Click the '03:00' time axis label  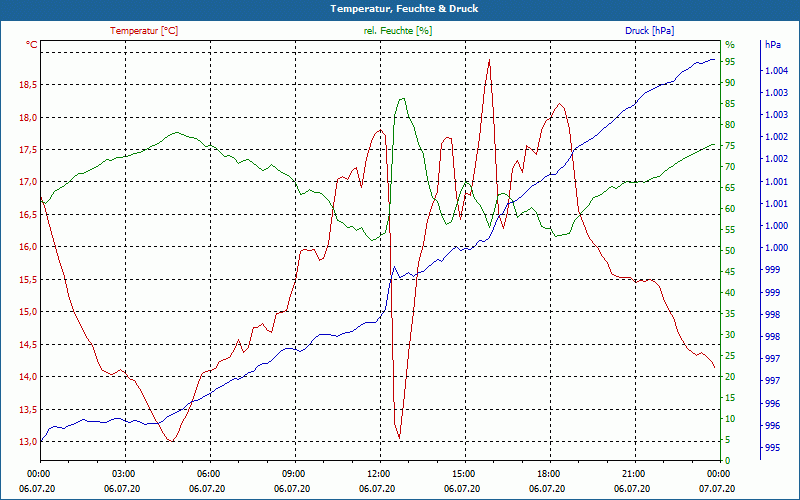click(x=122, y=473)
